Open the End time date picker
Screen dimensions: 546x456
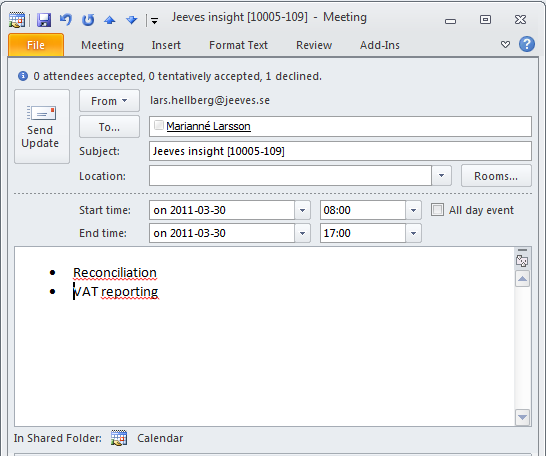click(x=302, y=233)
